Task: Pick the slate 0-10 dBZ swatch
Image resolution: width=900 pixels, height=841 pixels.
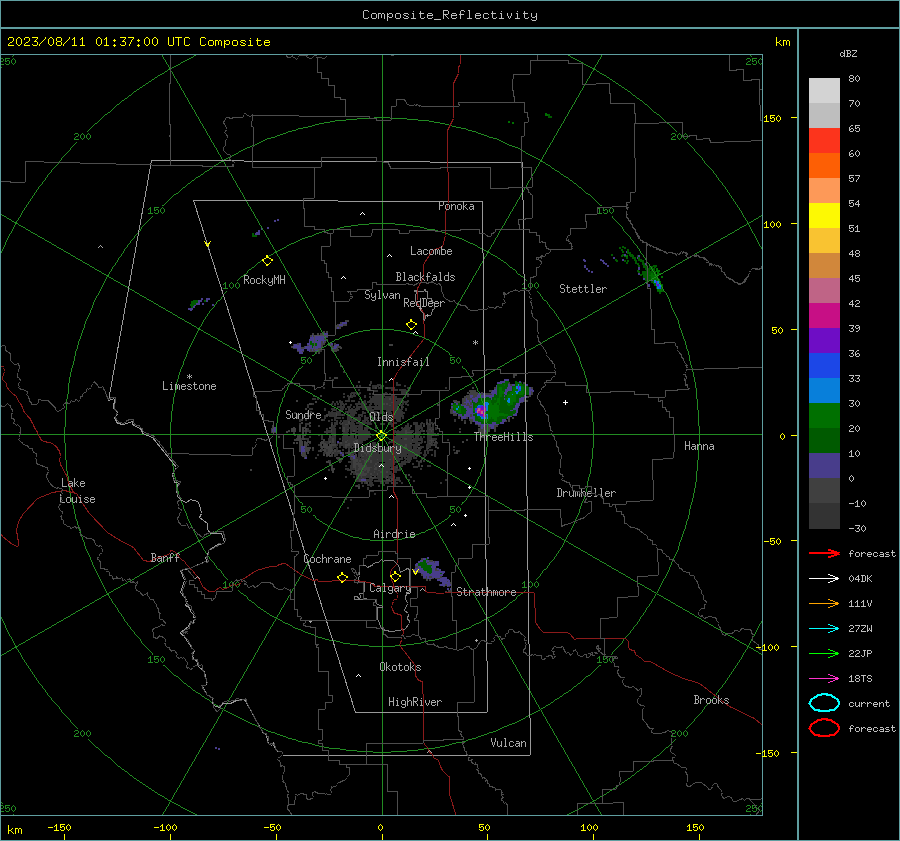Action: point(824,466)
